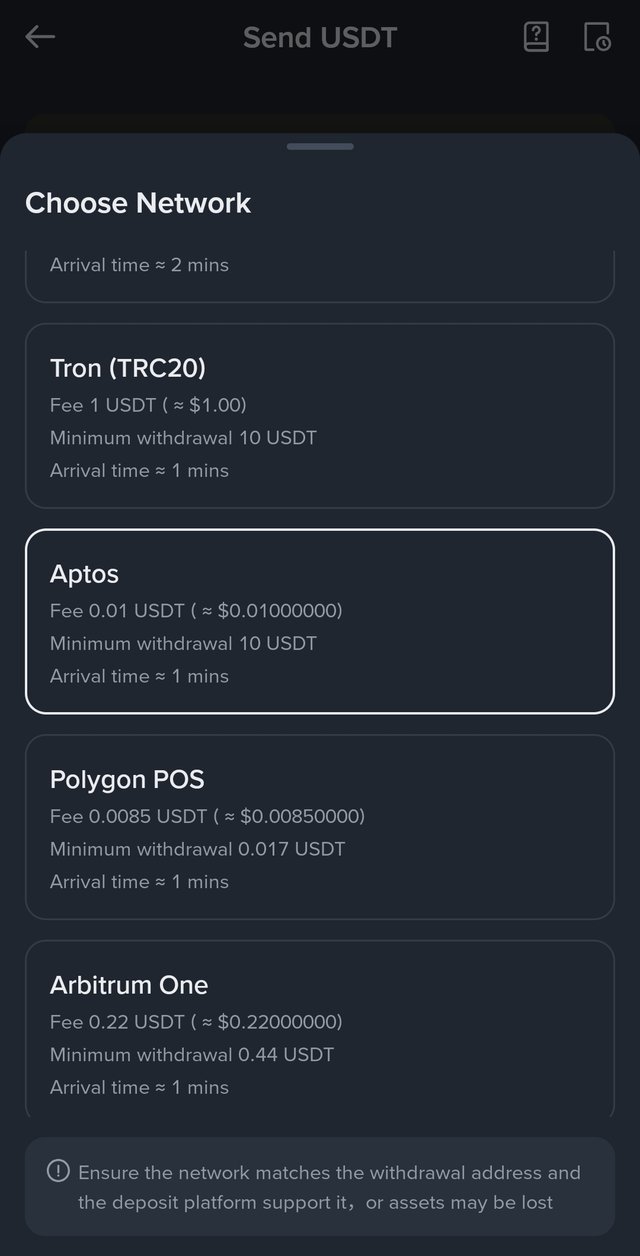Select the Tron (TRC20) network option
The image size is (640, 1256).
pos(319,415)
